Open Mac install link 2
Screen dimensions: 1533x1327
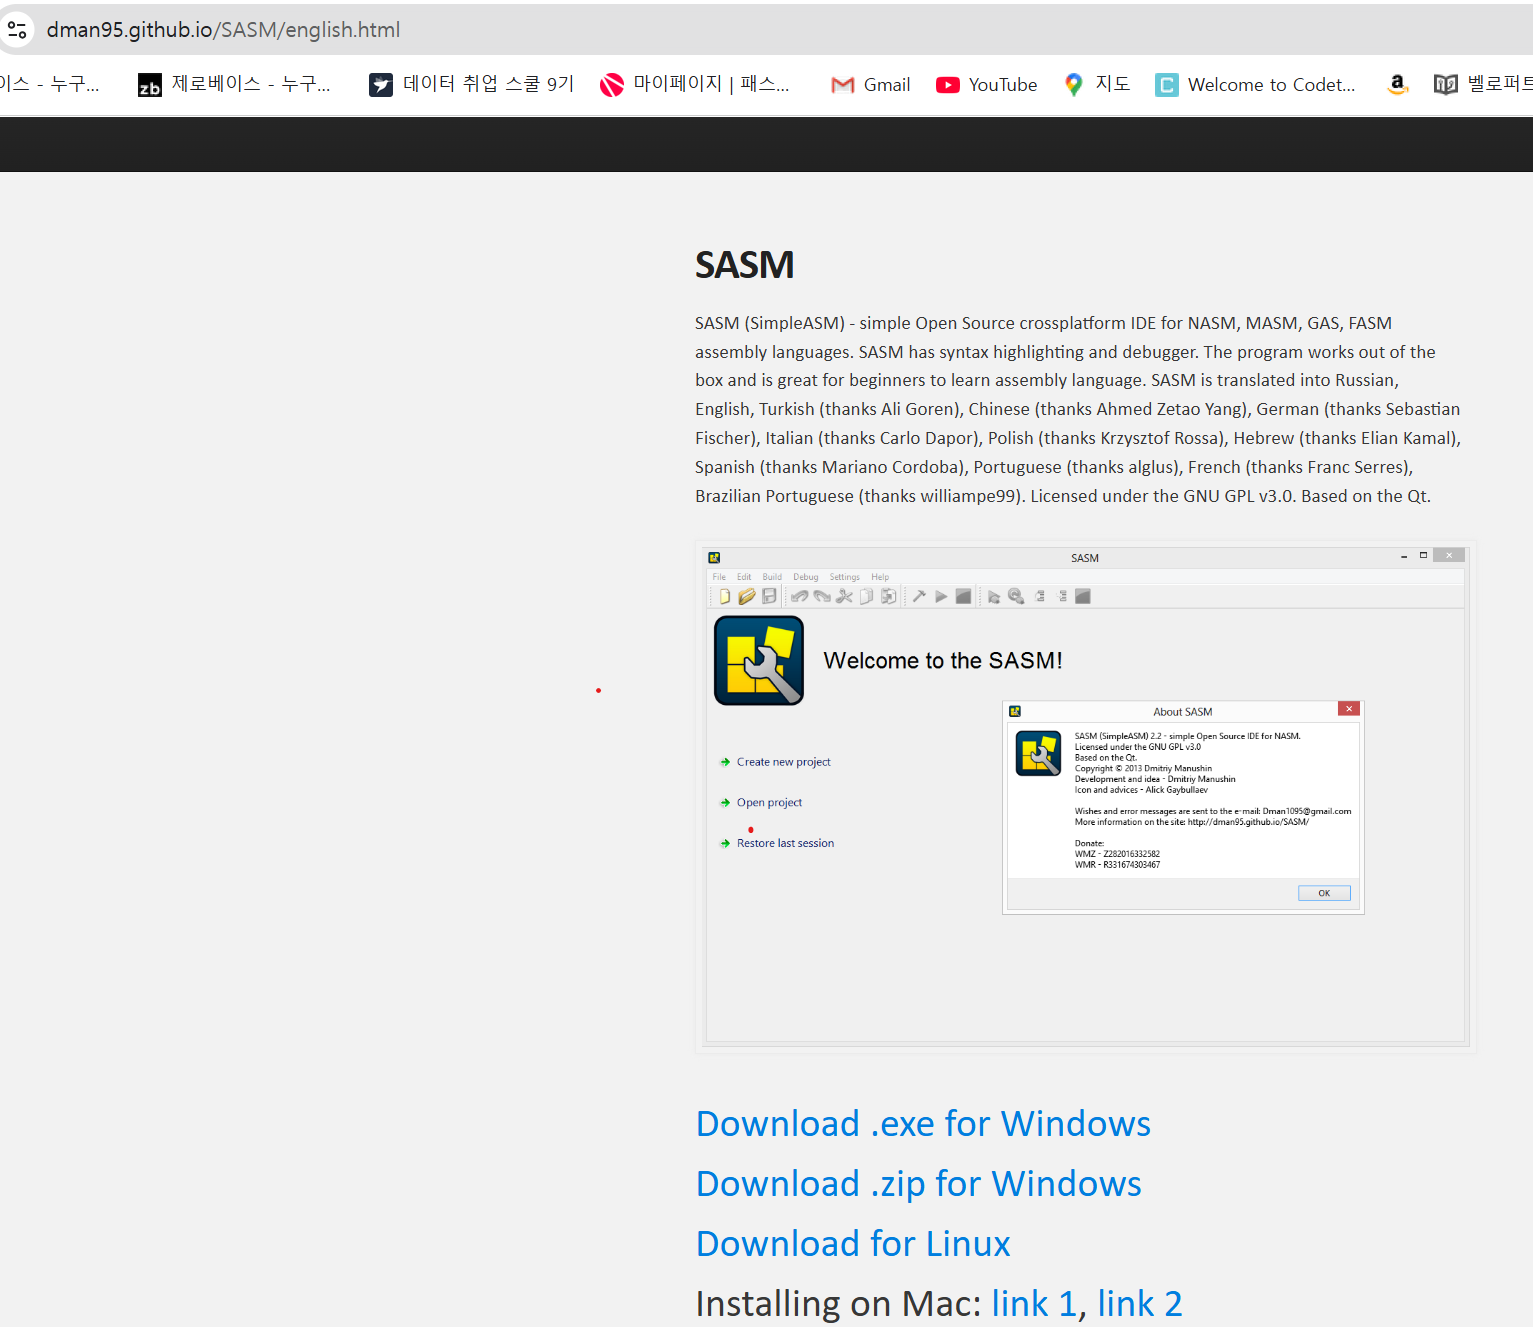(x=1140, y=1304)
